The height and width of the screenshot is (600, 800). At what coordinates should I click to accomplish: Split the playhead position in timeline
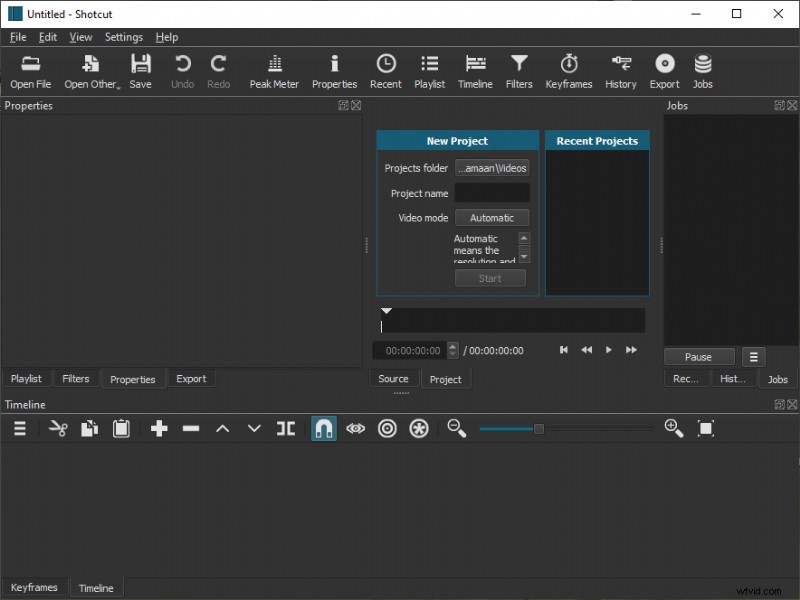tap(286, 428)
